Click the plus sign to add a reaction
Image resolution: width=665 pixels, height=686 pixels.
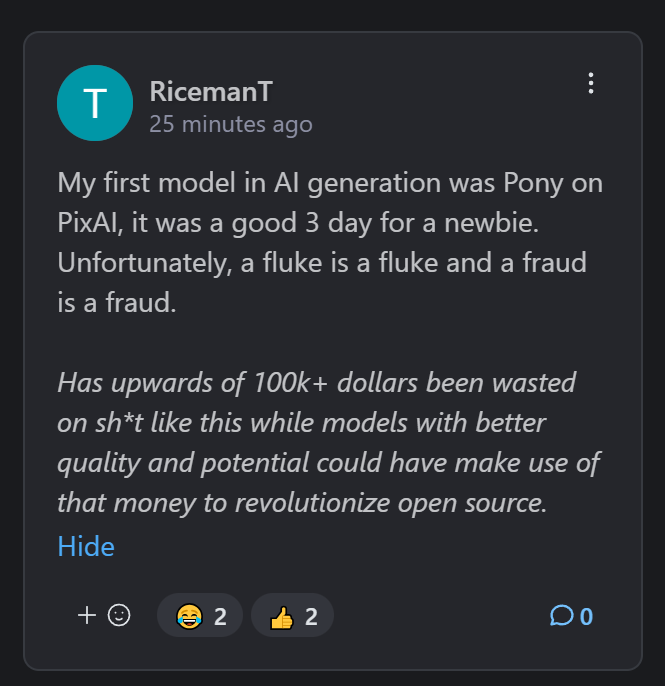tap(87, 615)
